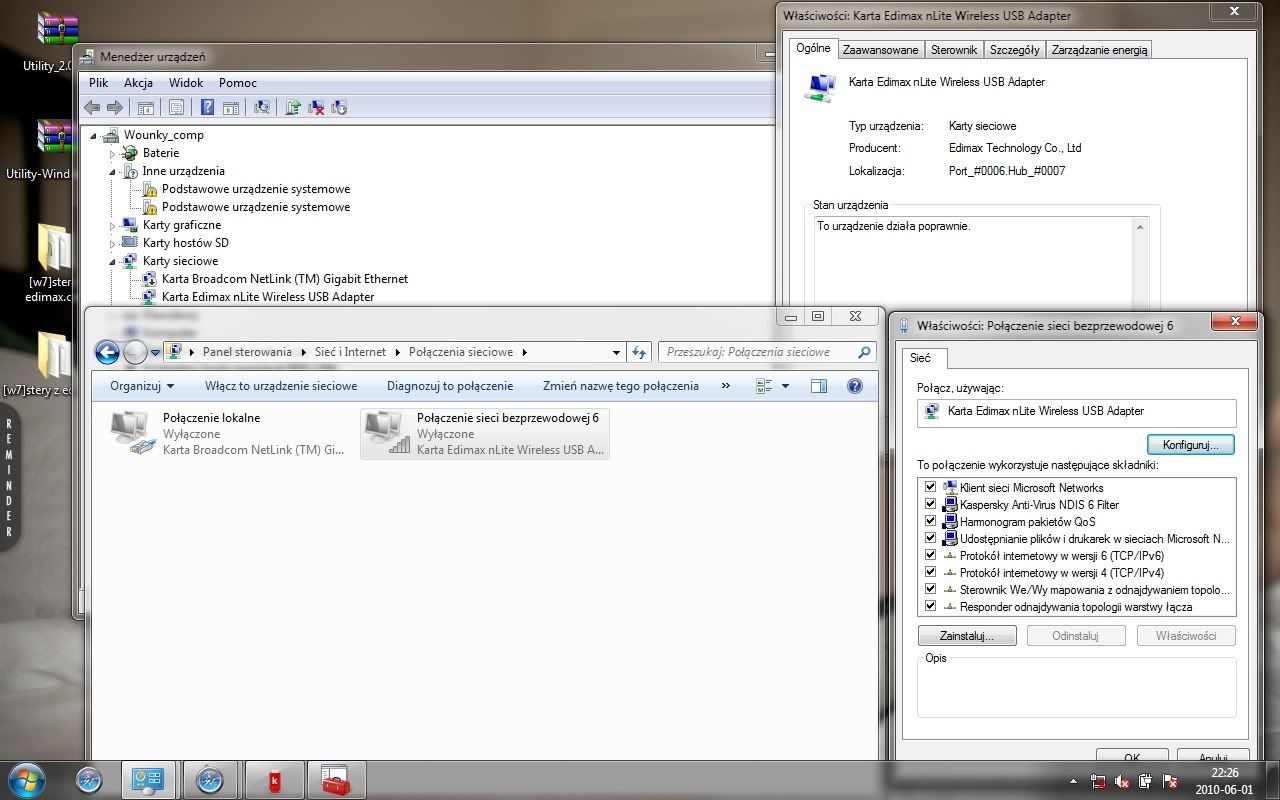Go back in Device Manager toolbar
The height and width of the screenshot is (800, 1280).
tap(92, 107)
